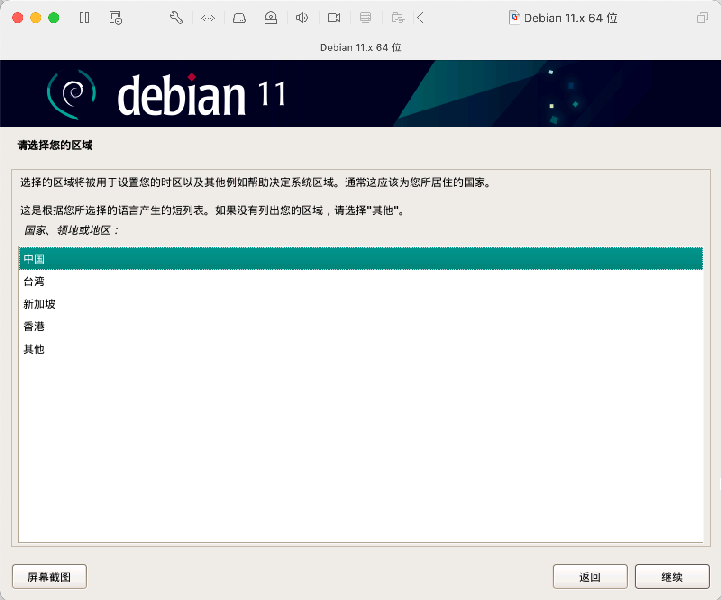The height and width of the screenshot is (600, 721).
Task: Select 新加坡 in the region list
Action: coord(361,304)
